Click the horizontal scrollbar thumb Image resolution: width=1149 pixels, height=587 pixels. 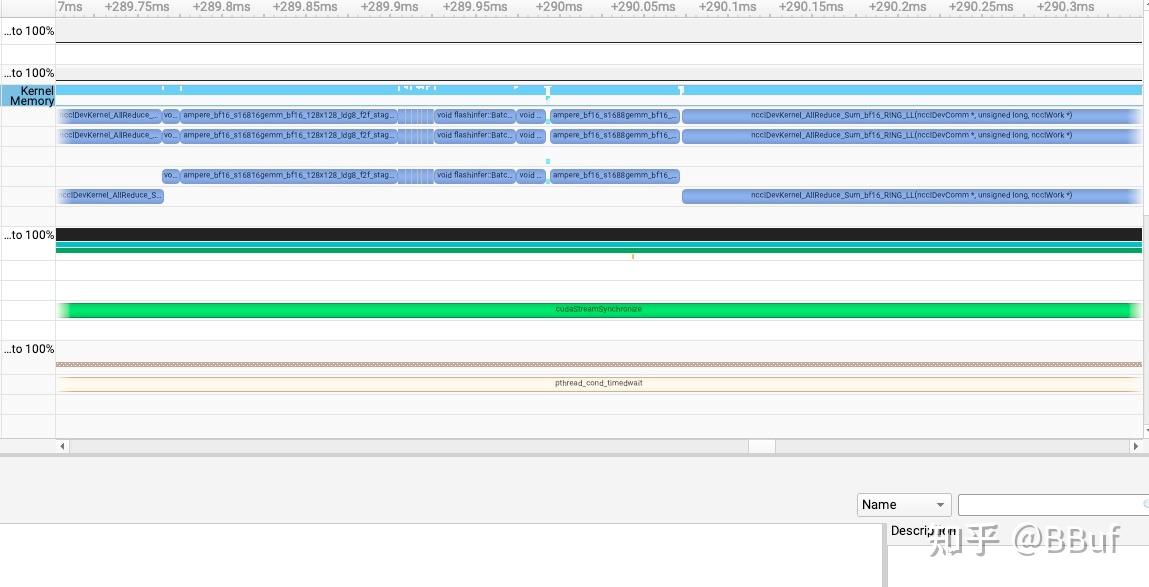pyautogui.click(x=762, y=446)
